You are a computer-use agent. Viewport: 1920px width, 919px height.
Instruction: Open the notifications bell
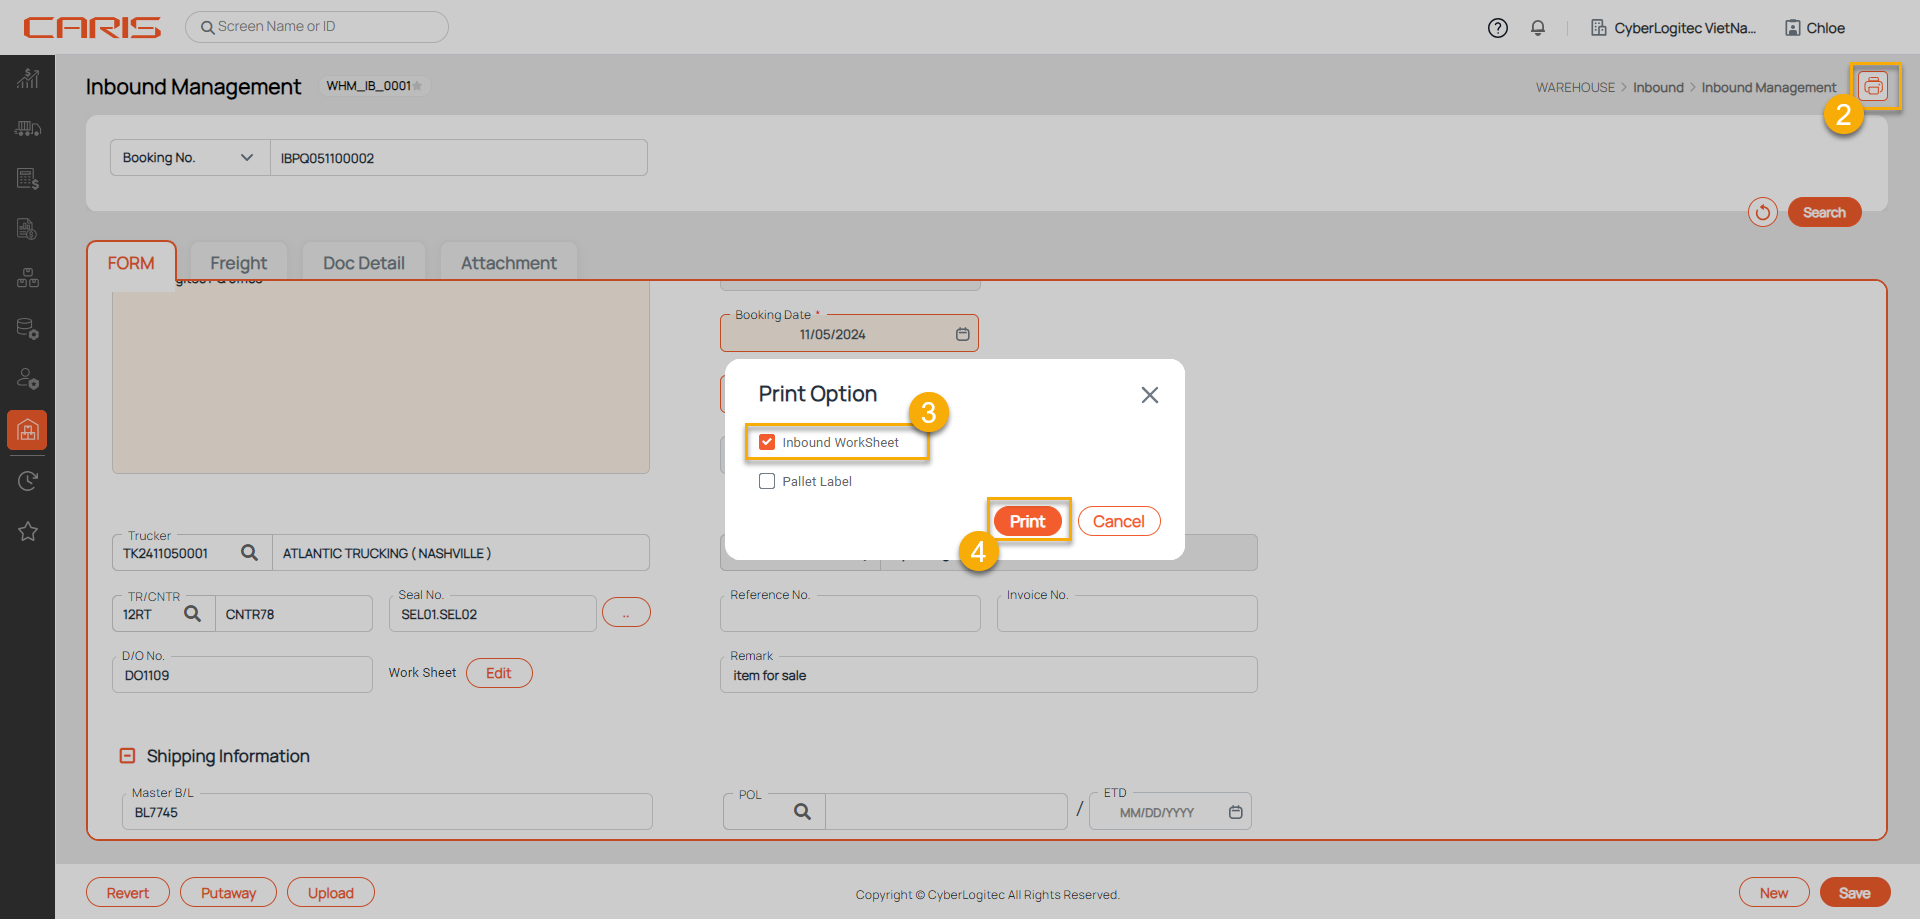click(x=1538, y=28)
